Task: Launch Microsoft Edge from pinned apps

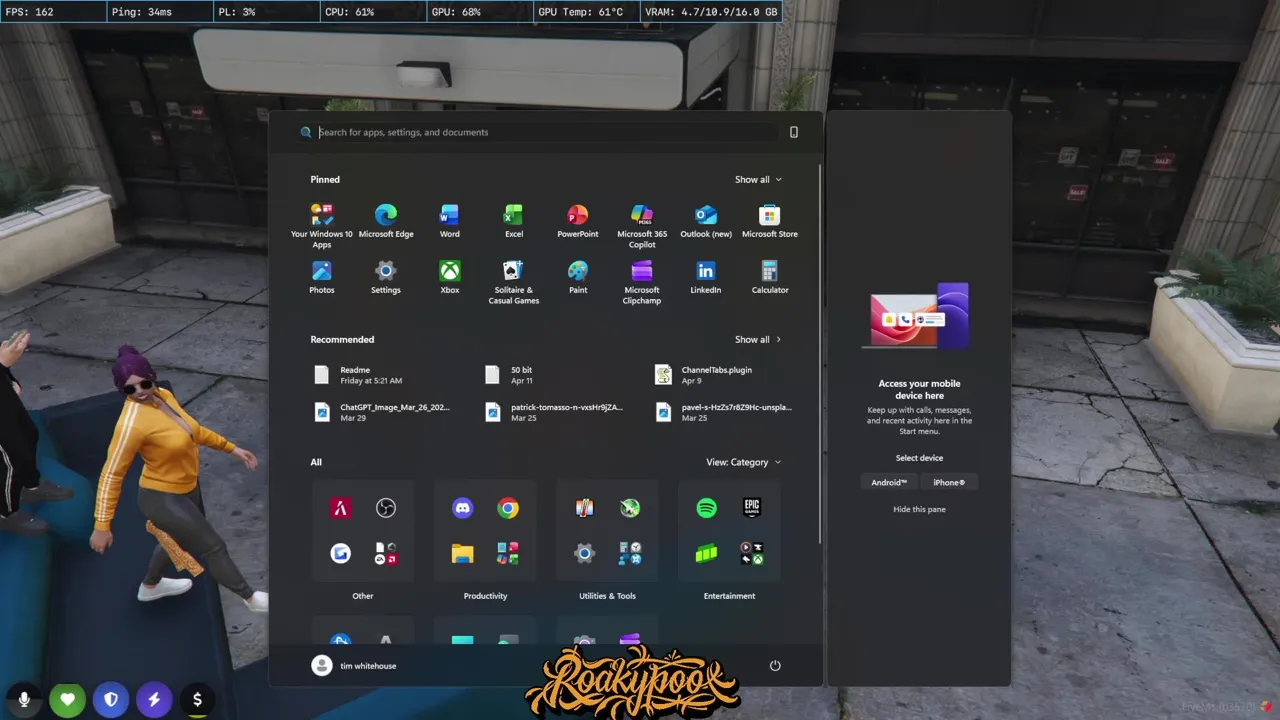Action: tap(385, 221)
